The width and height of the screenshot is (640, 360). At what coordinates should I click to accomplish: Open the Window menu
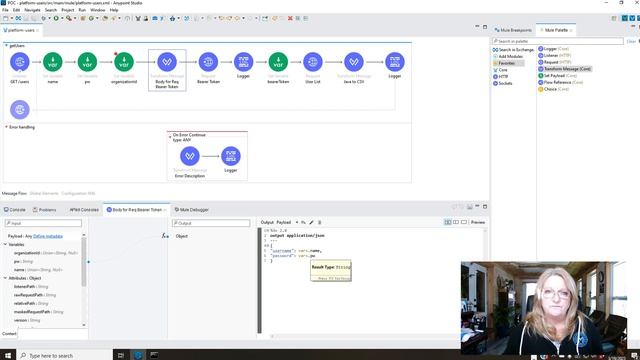[x=98, y=10]
